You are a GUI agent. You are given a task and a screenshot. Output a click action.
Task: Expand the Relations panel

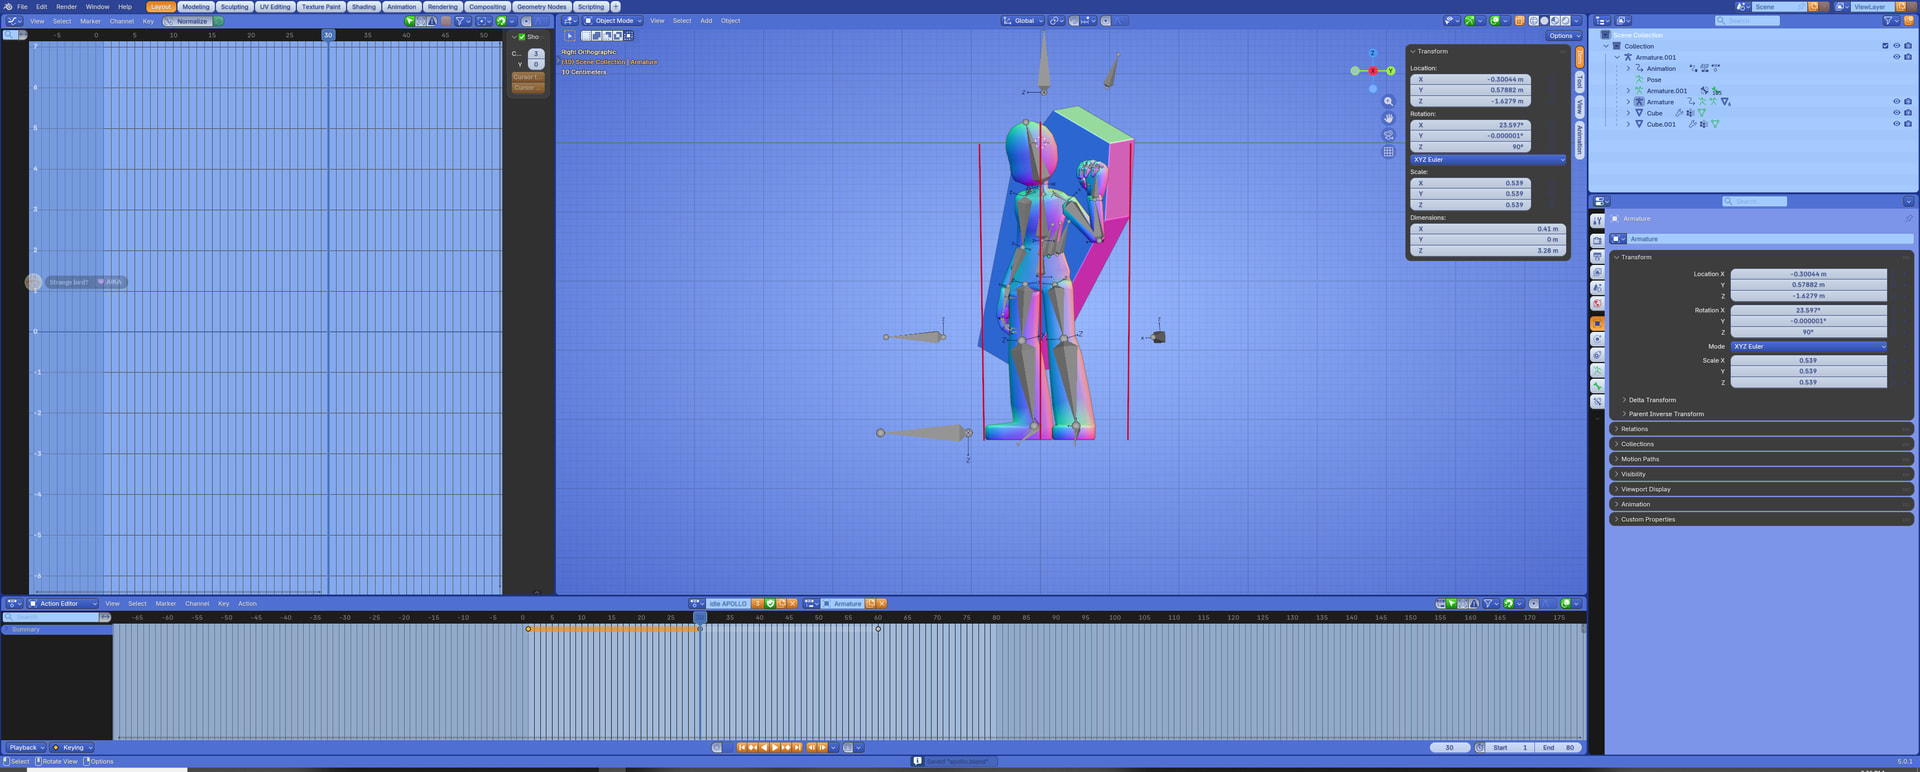[1634, 429]
